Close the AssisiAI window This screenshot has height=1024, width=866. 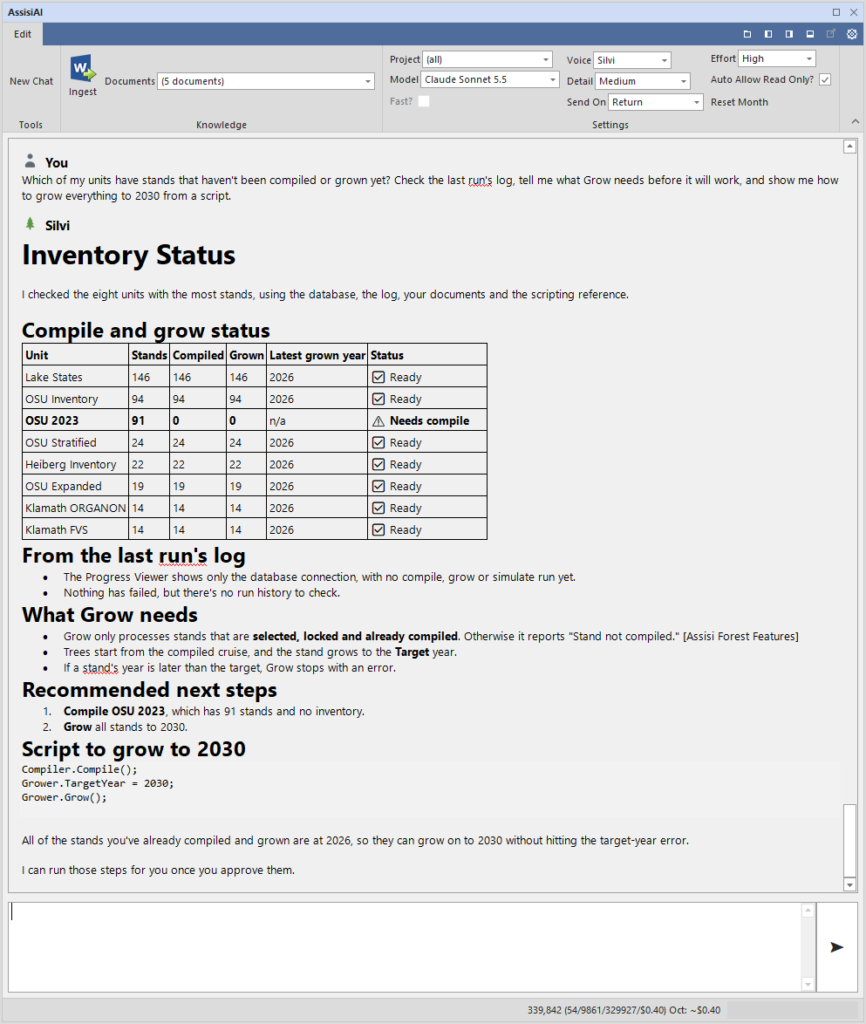854,12
